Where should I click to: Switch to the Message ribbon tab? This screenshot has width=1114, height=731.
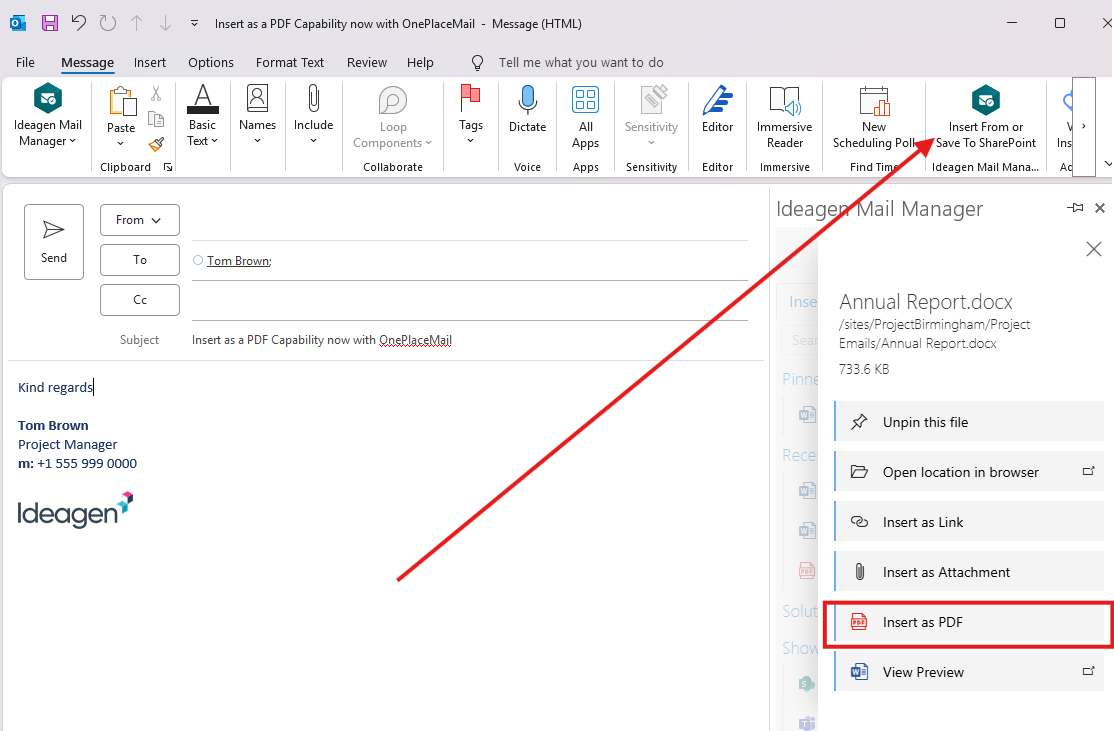(x=87, y=63)
